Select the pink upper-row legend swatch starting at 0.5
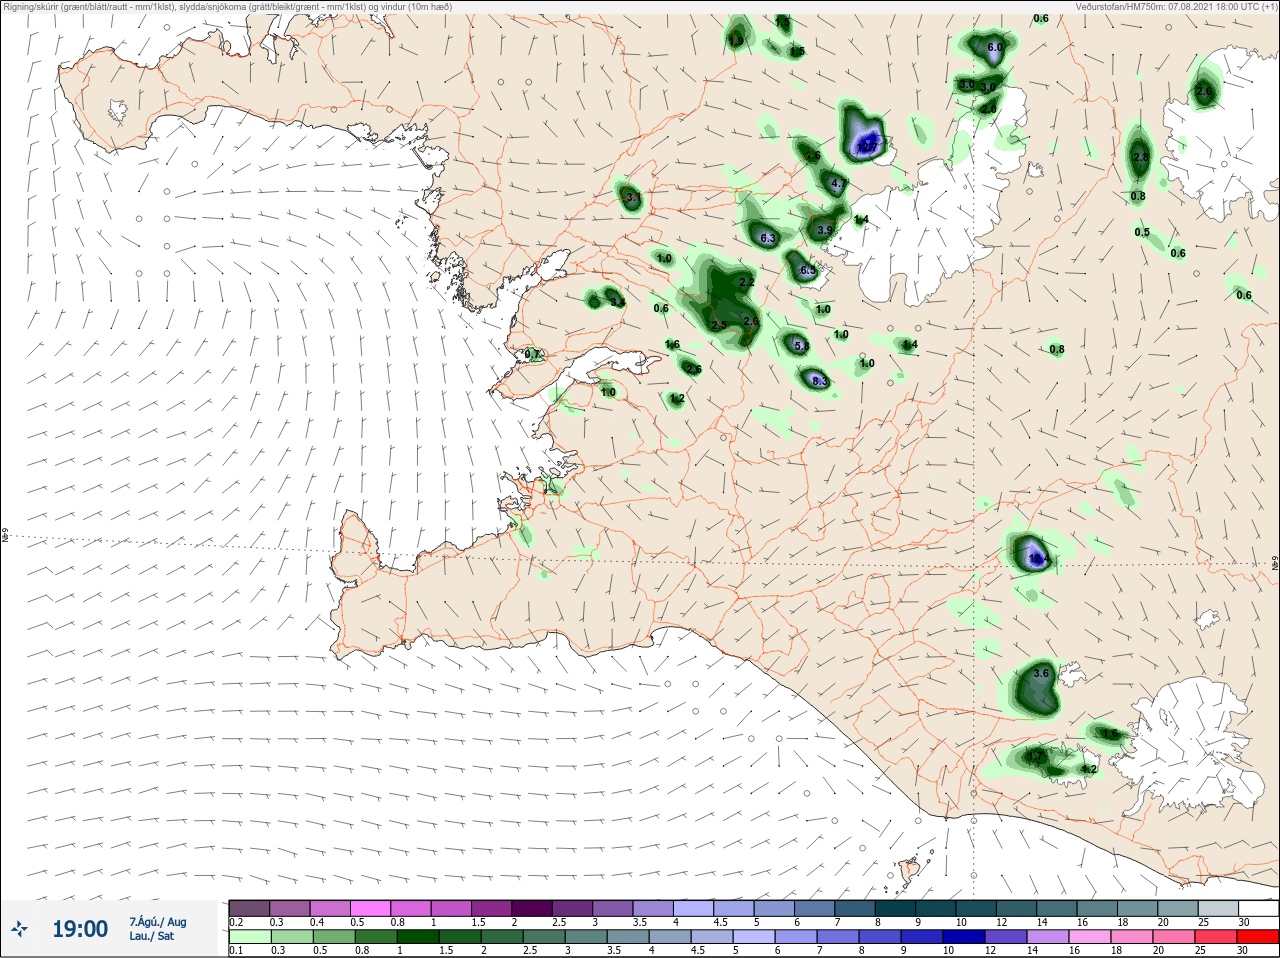The image size is (1280, 958). (371, 908)
